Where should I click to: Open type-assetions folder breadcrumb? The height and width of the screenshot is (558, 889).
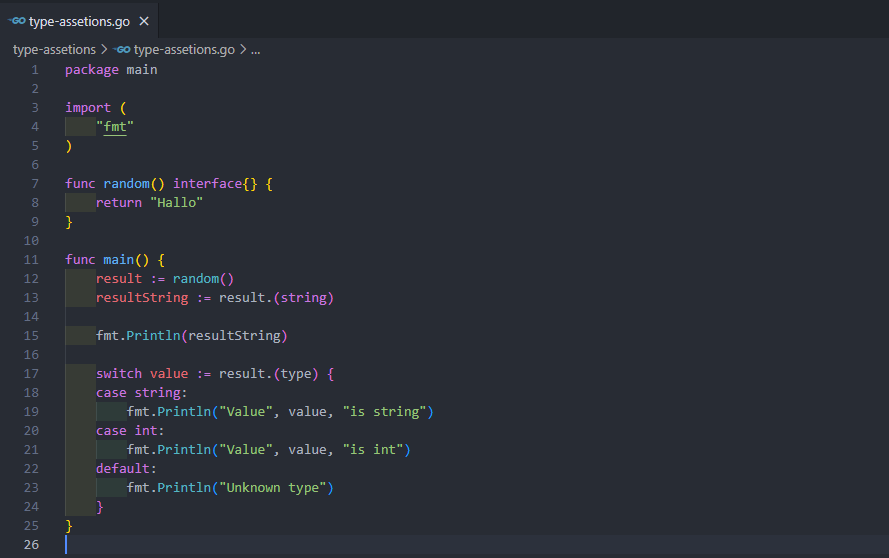click(x=54, y=50)
